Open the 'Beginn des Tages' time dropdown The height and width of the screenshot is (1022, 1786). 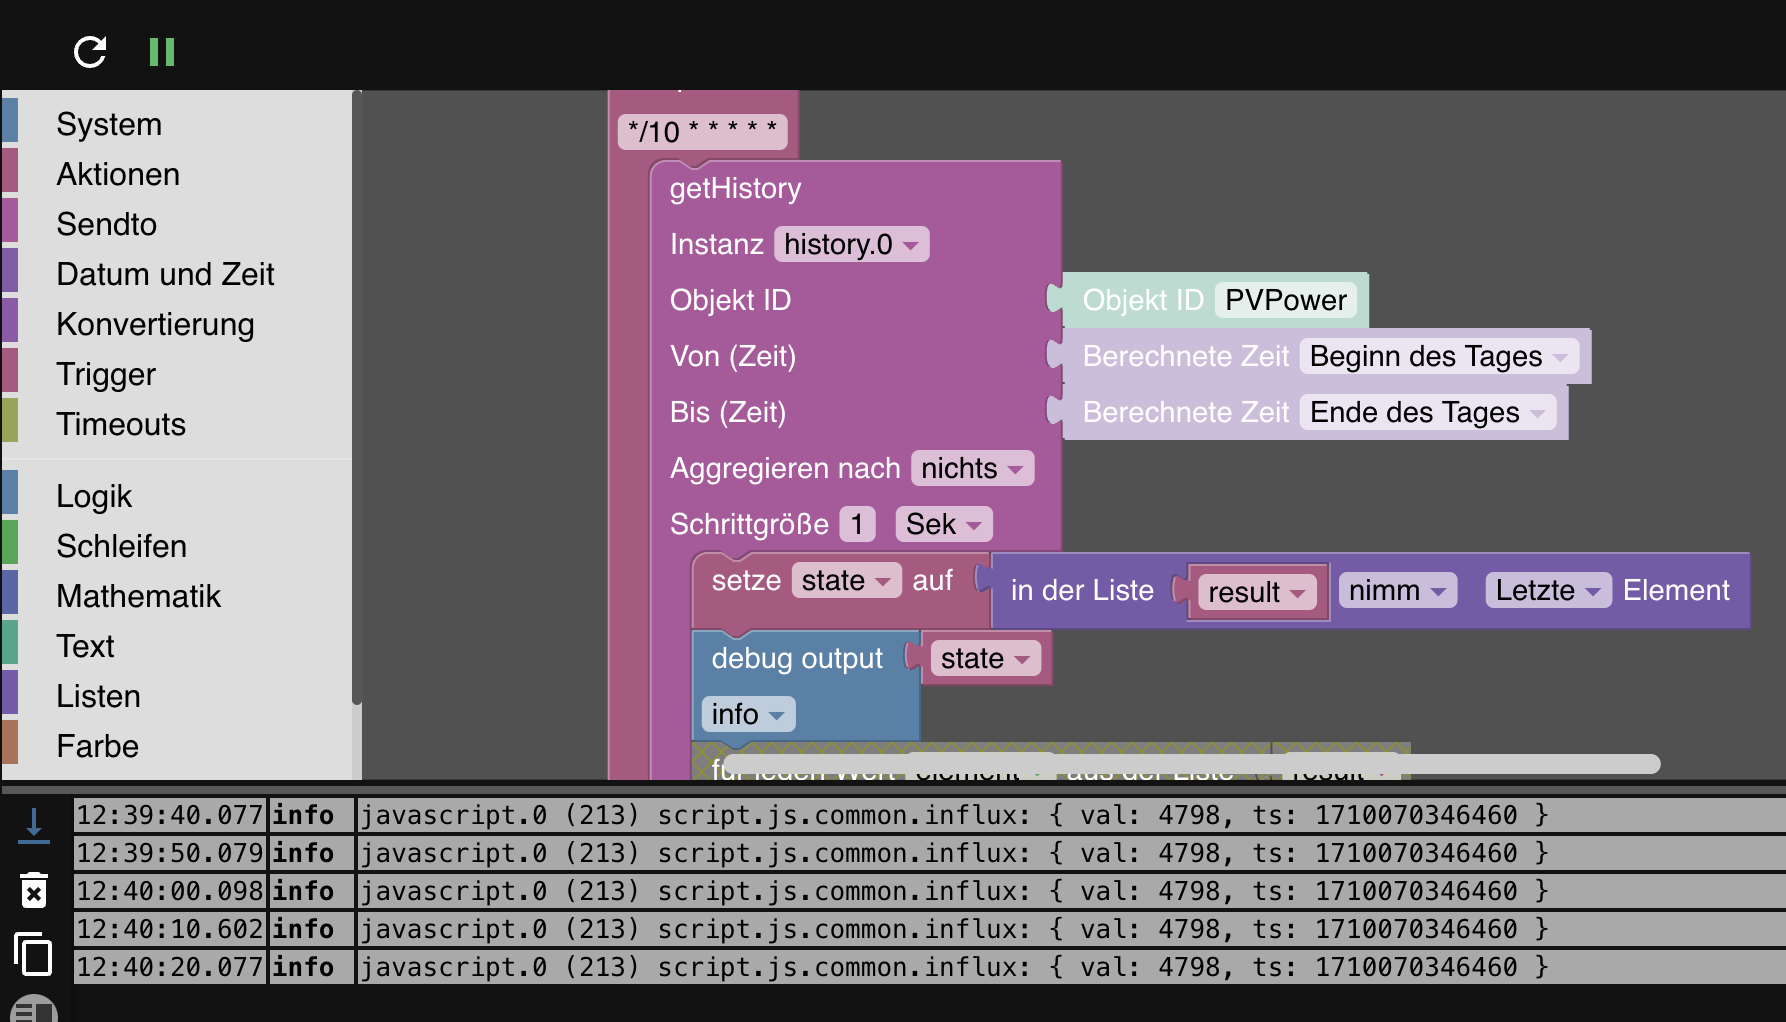1439,356
